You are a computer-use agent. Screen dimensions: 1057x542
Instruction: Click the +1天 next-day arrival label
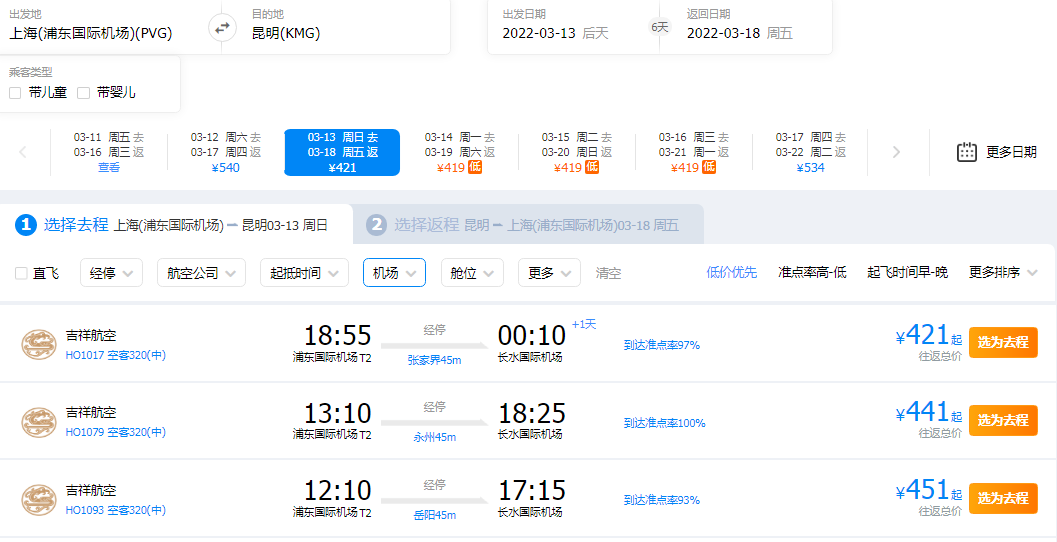coord(584,324)
